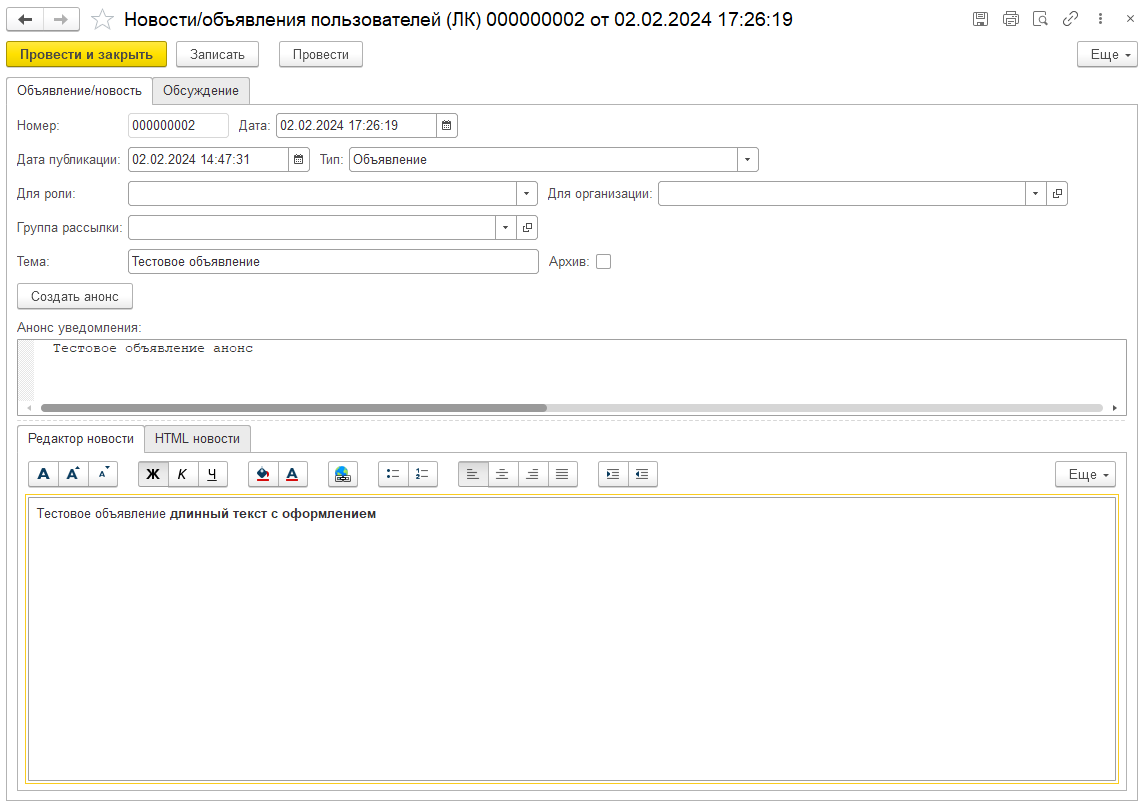Expand the Тип dropdown list
Image resolution: width=1142 pixels, height=802 pixels.
point(747,159)
